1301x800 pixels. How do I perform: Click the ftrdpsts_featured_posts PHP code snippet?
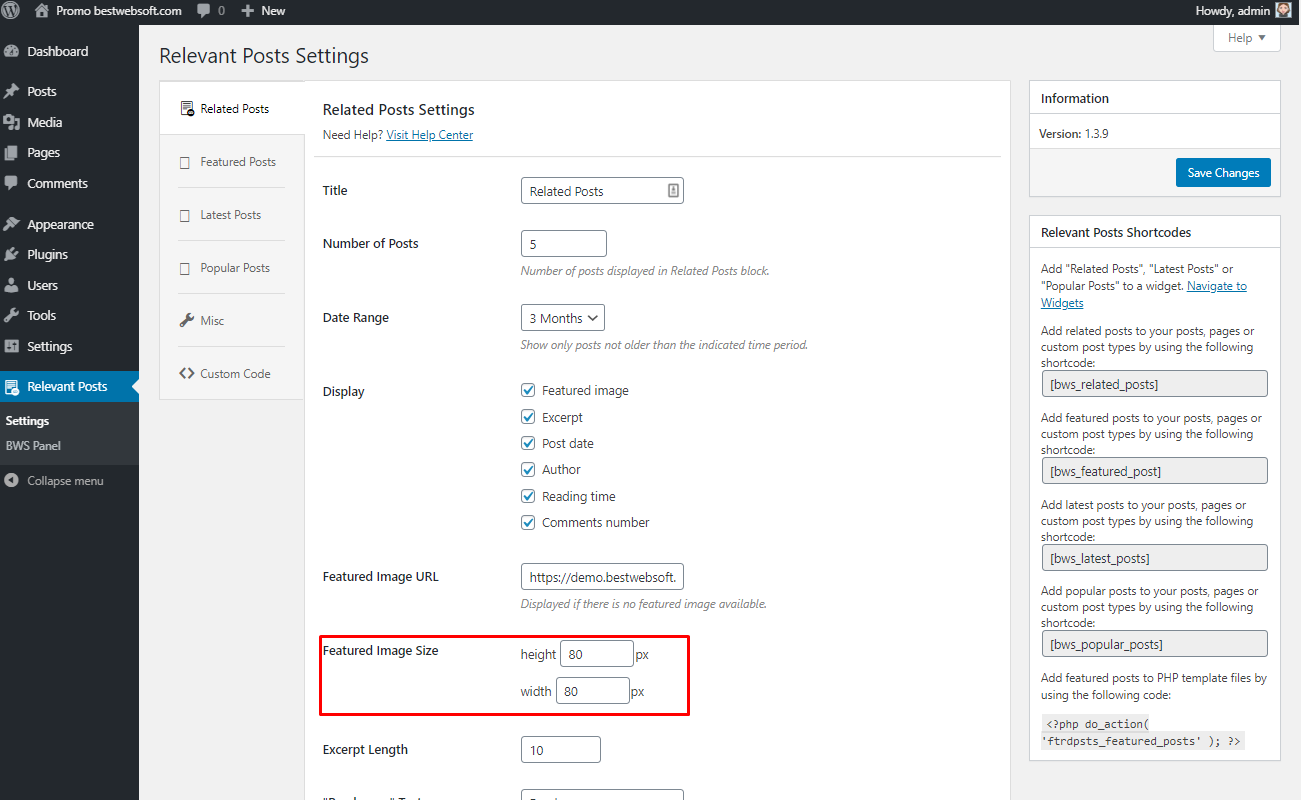1143,733
